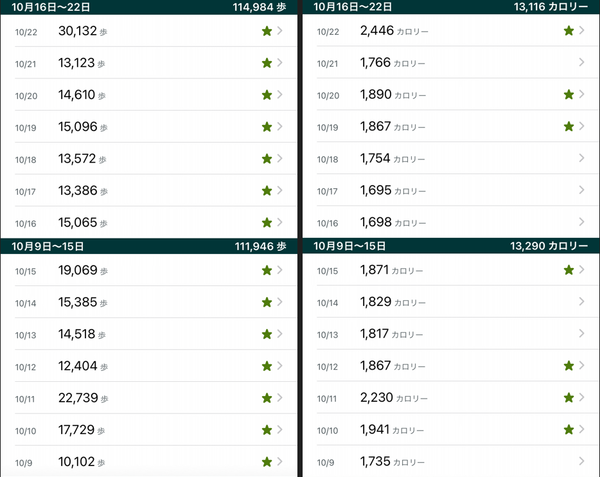600x477 pixels.
Task: Open the 15,096 steps entry
Action: [149, 127]
